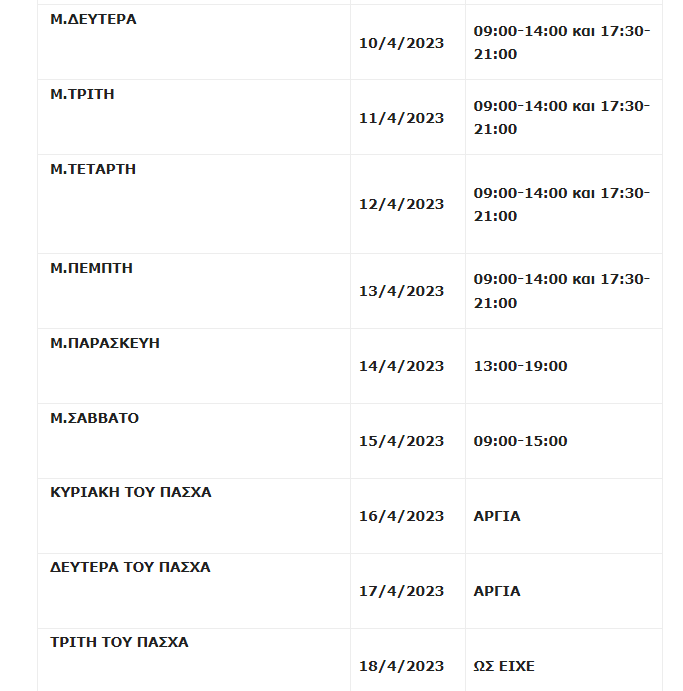Select the Μ.ΤΡΙΤΗ row label
Image resolution: width=683 pixels, height=691 pixels.
[x=83, y=95]
